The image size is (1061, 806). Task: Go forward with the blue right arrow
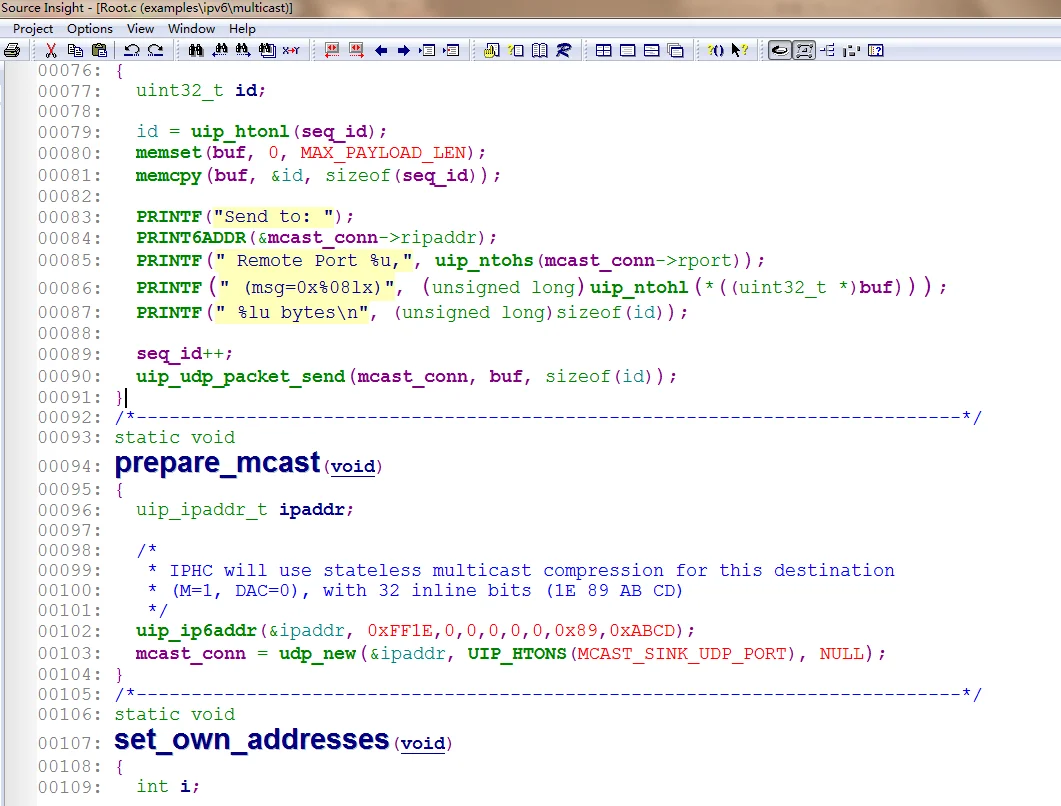(404, 50)
